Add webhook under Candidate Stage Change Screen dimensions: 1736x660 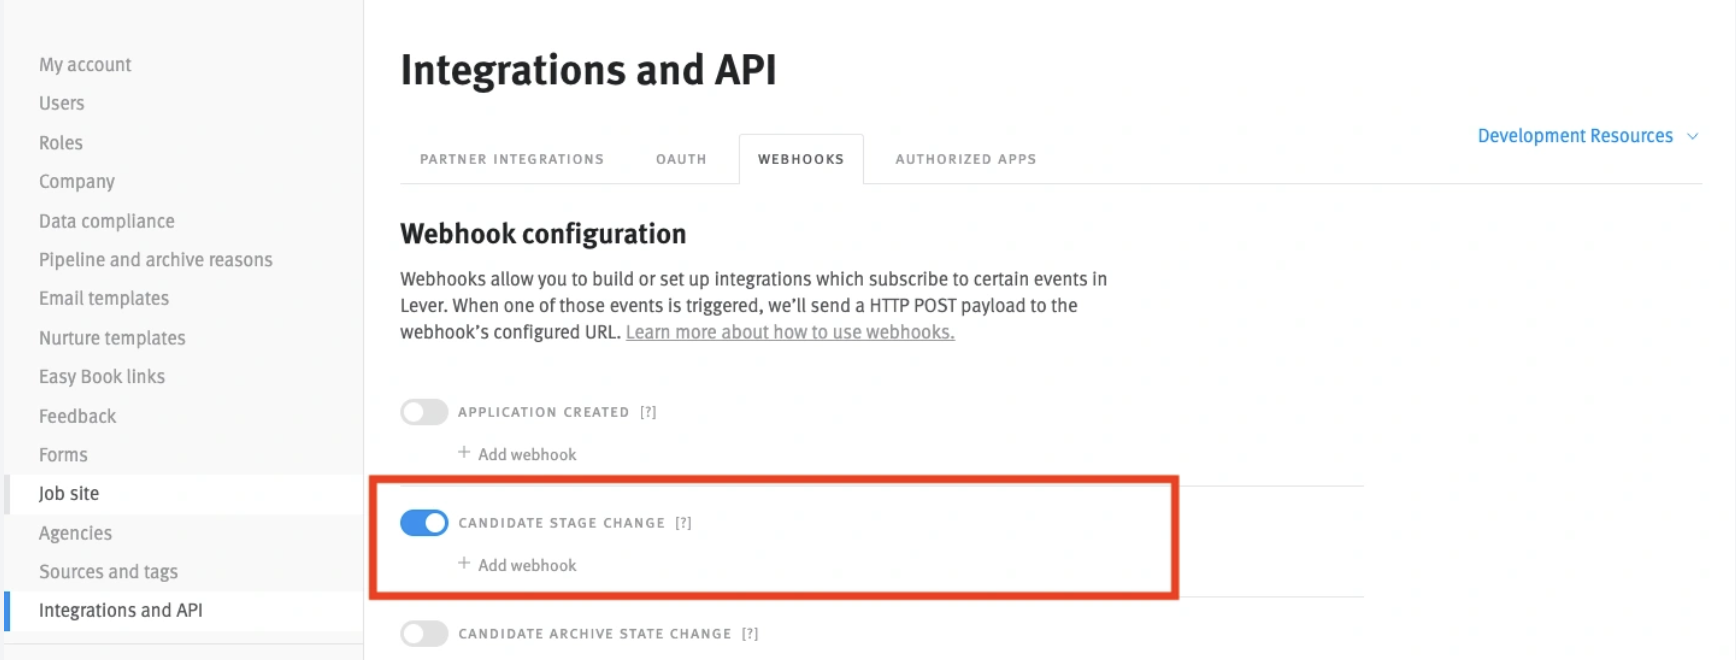coord(517,565)
